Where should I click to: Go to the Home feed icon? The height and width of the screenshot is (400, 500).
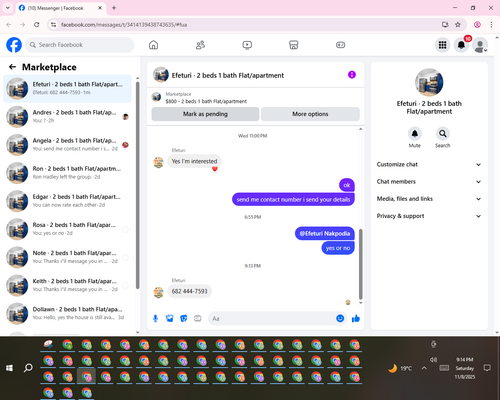point(153,45)
